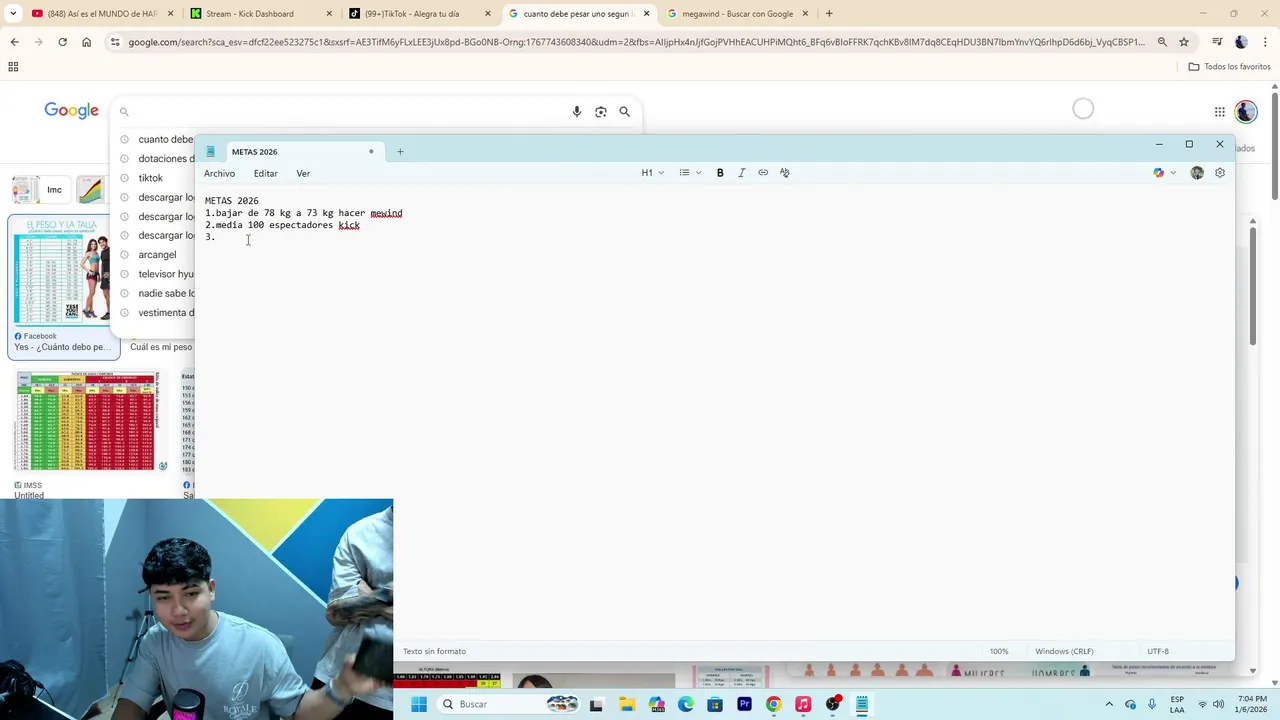This screenshot has height=720, width=1280.
Task: Bookmark this page with the star
Action: point(1184,42)
